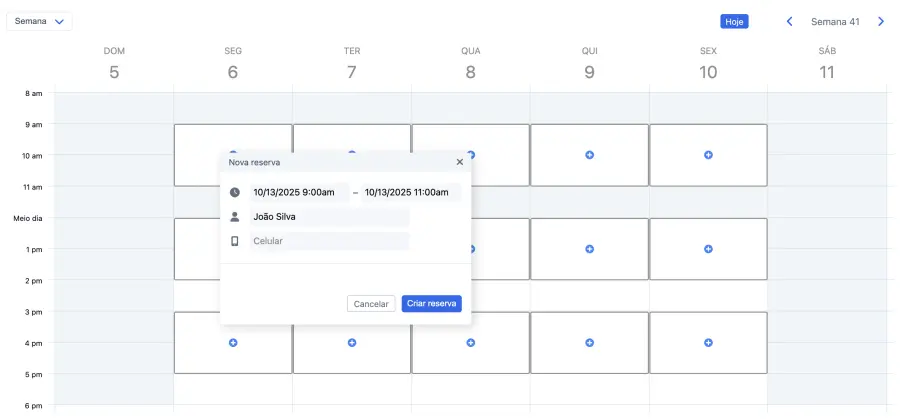
Task: Click plus icon in Friday morning slot
Action: (708, 155)
